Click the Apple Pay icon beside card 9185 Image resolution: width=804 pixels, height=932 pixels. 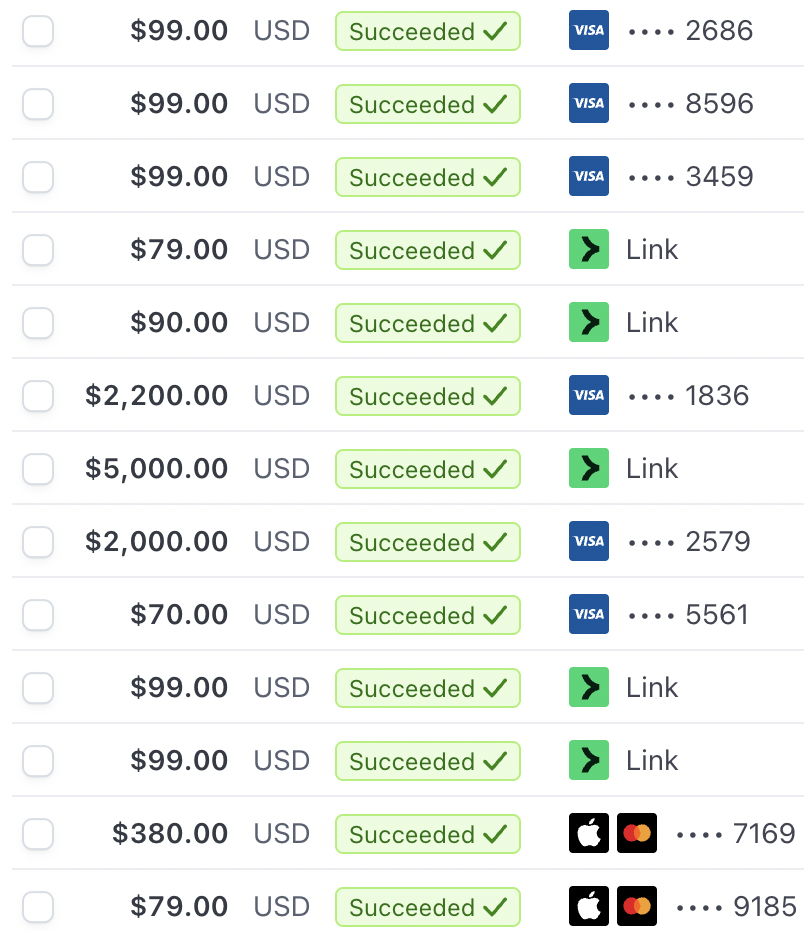588,906
